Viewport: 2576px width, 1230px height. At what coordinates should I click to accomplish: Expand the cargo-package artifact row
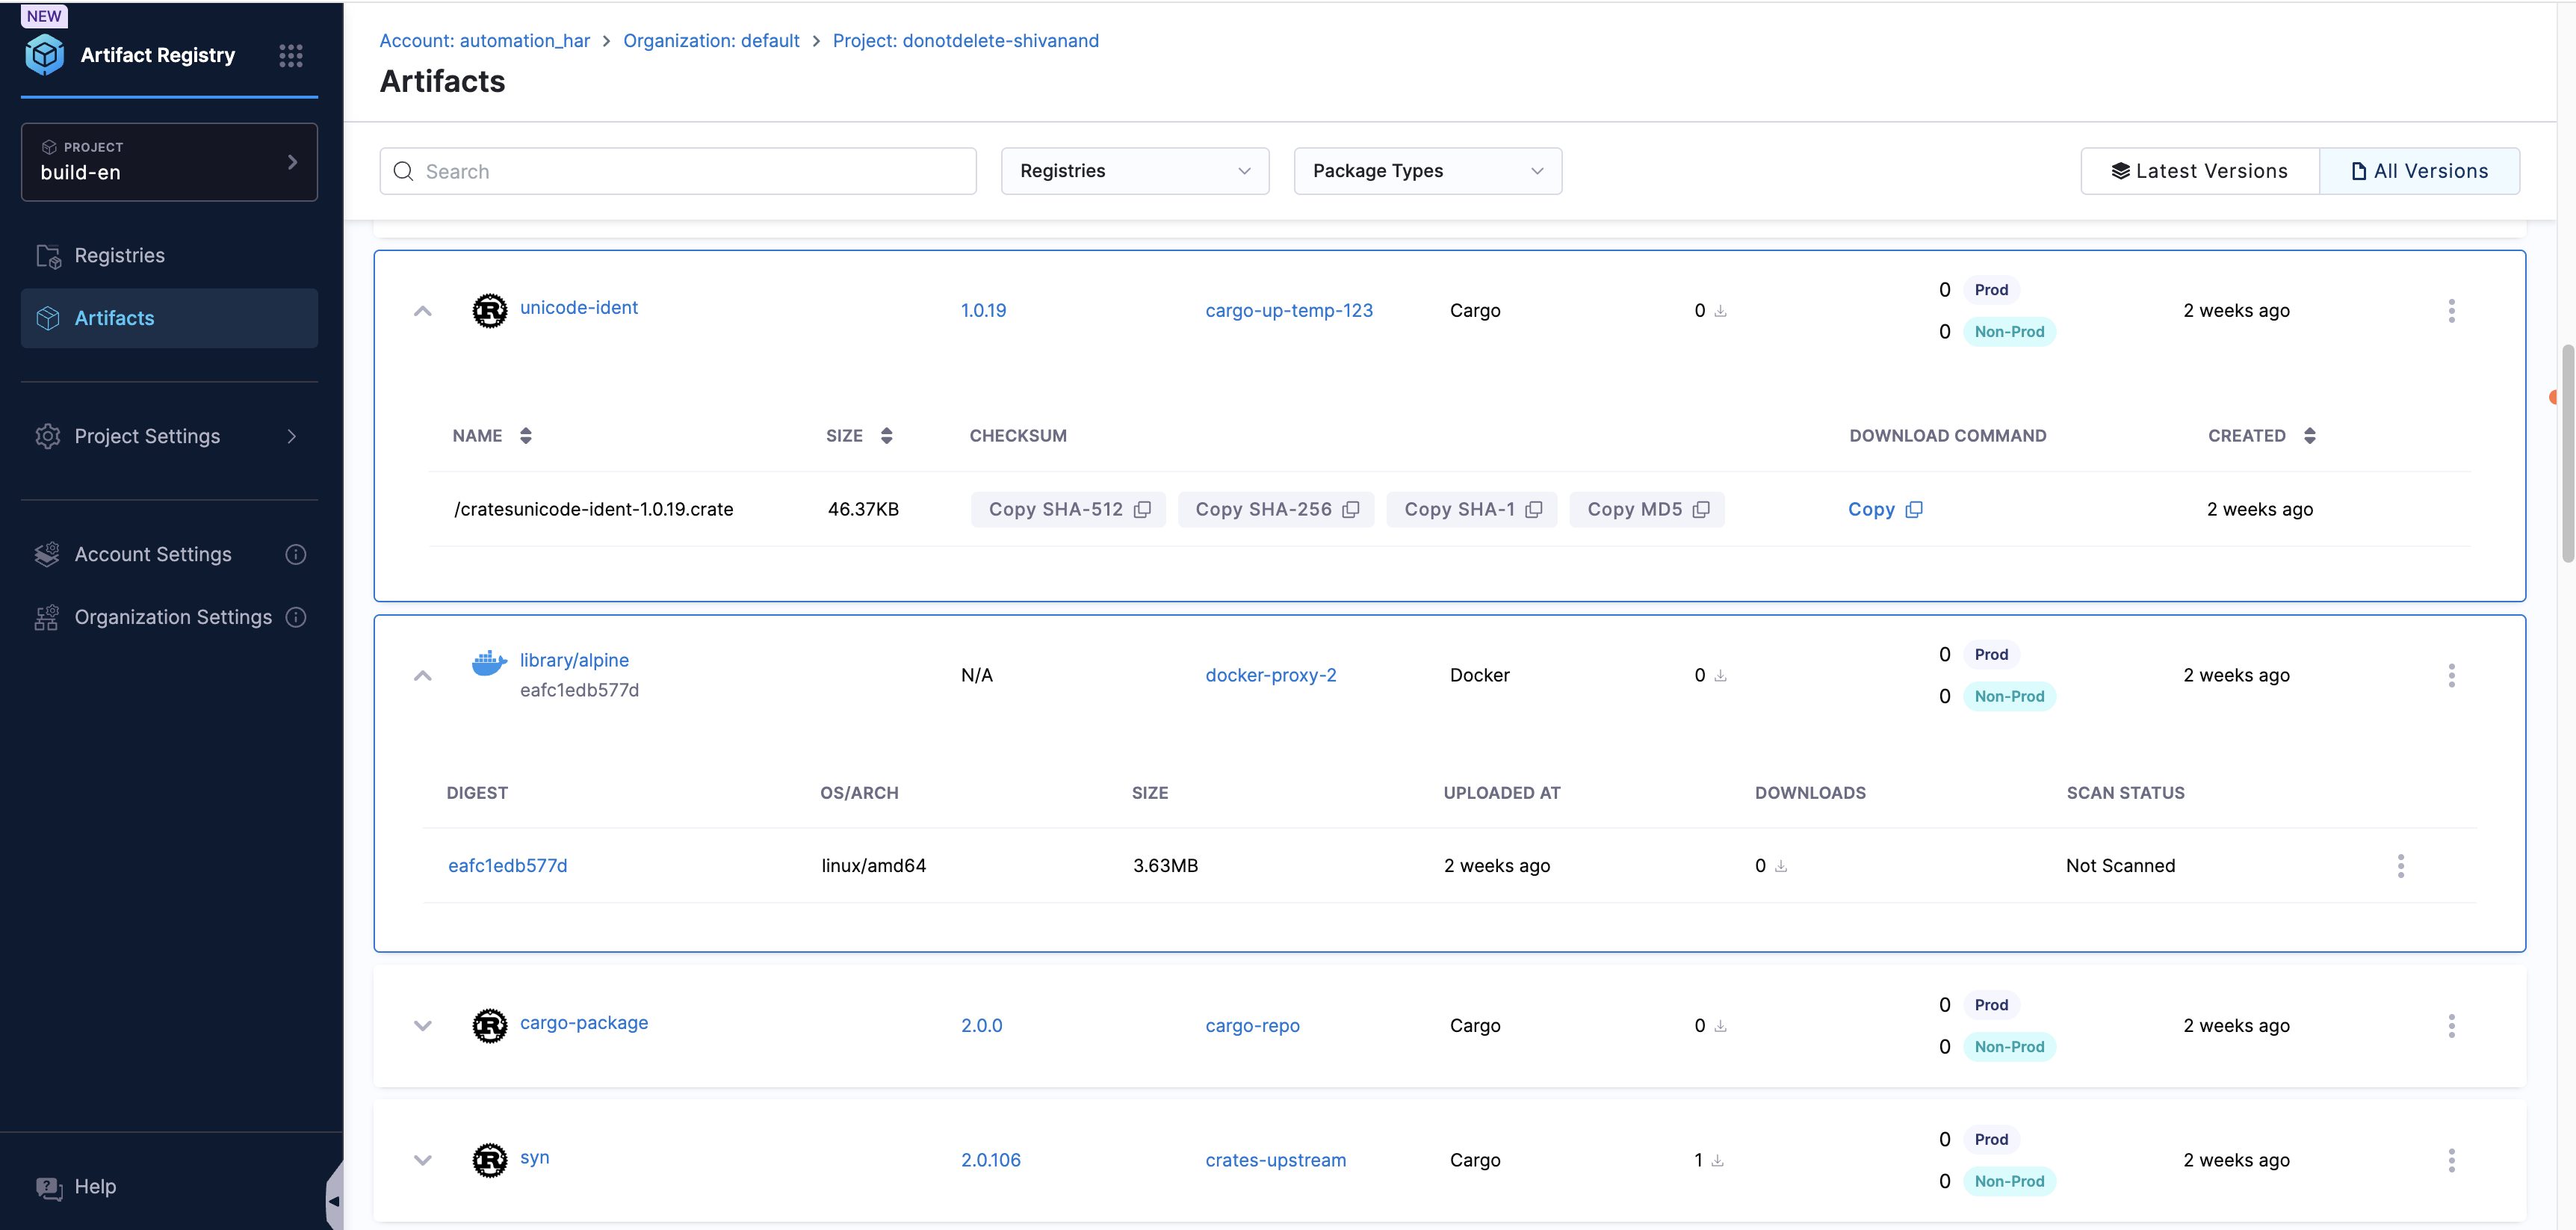423,1025
